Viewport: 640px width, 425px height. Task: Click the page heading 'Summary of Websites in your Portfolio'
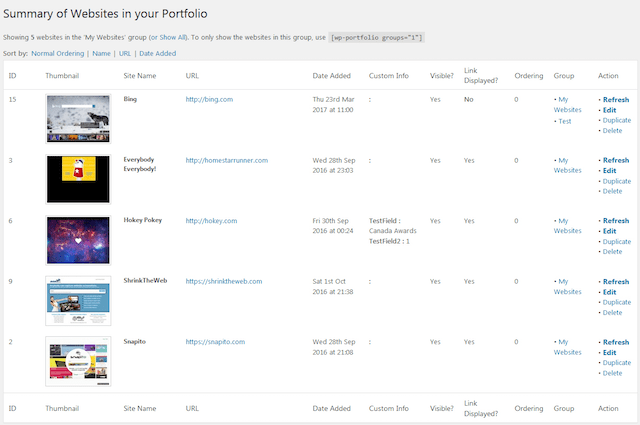click(105, 14)
